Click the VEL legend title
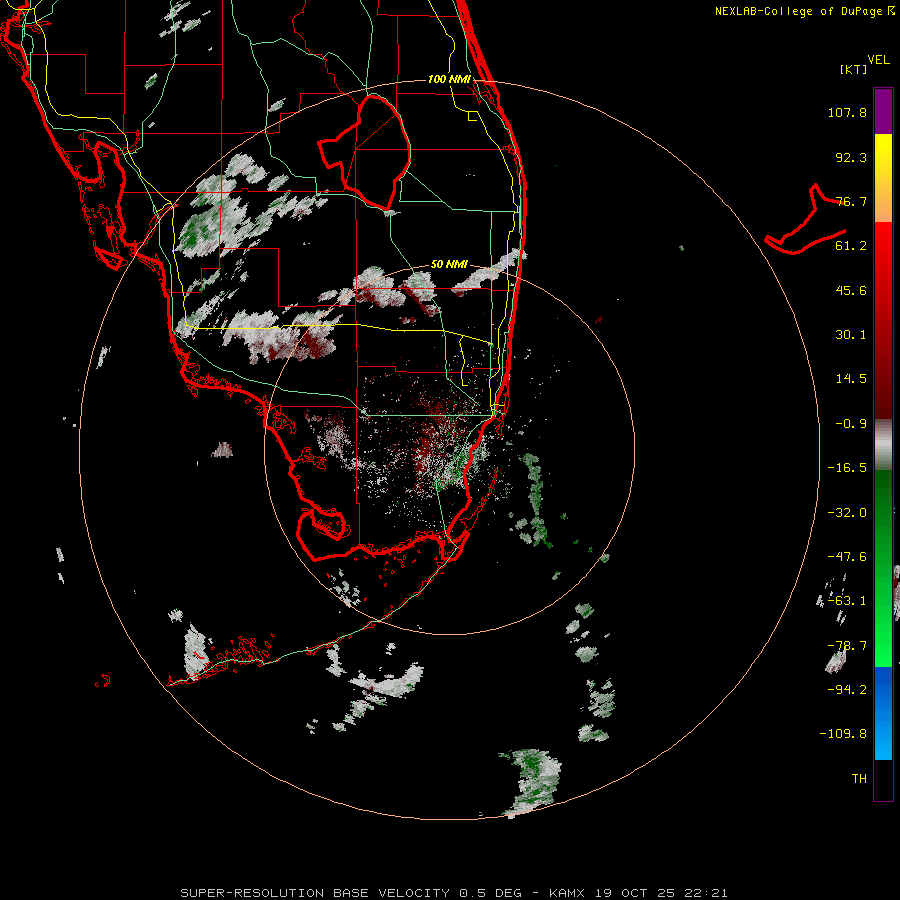 click(878, 60)
